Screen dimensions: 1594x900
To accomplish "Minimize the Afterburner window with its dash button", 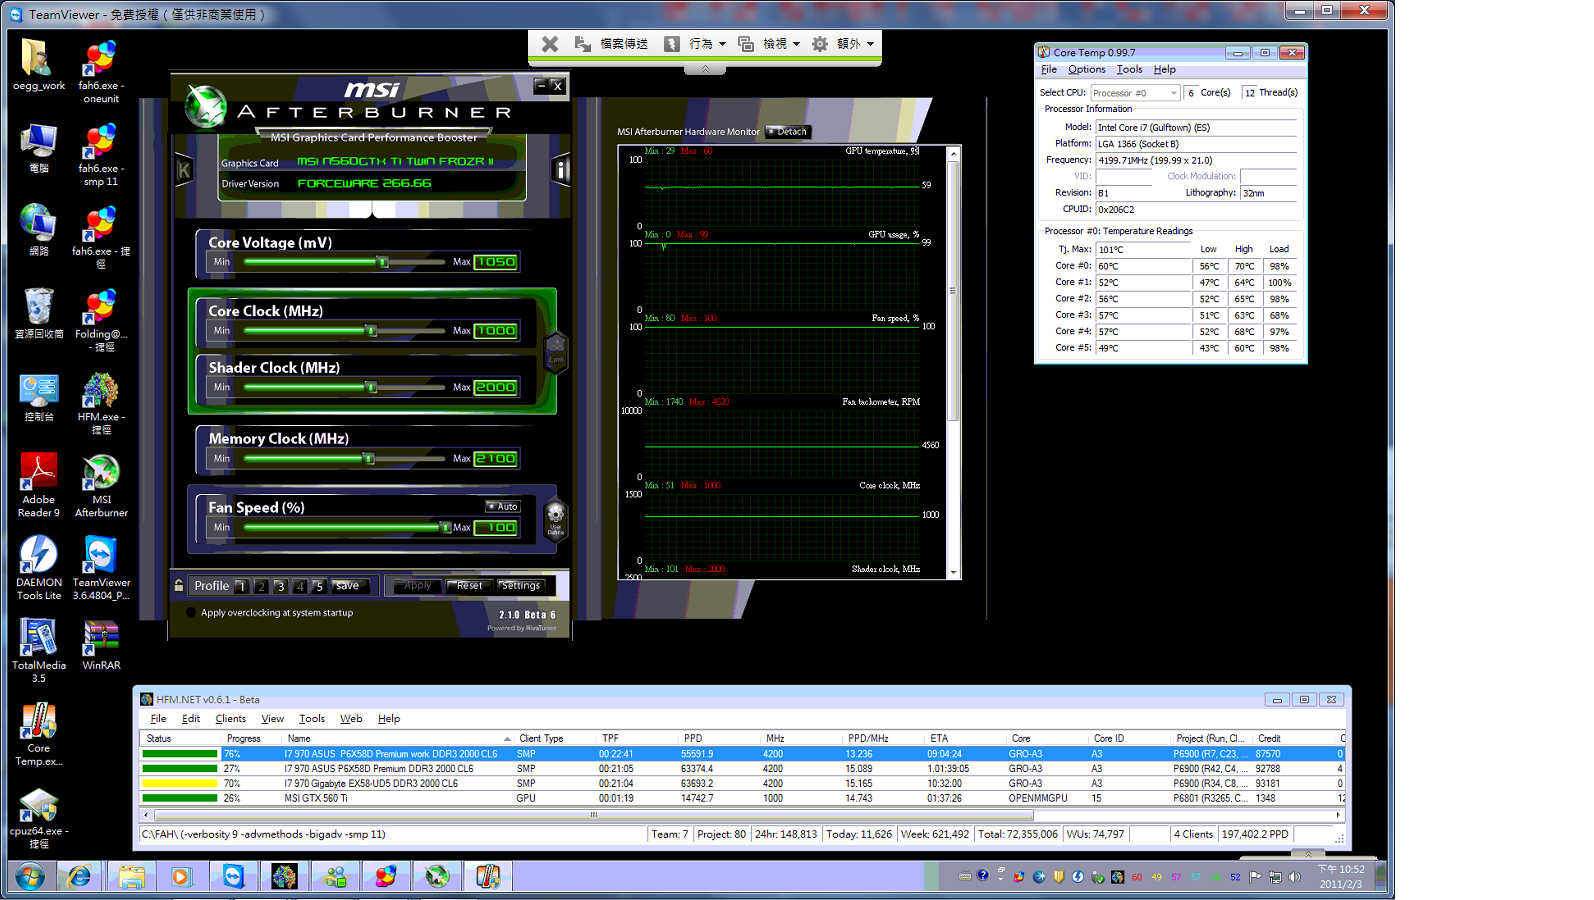I will point(540,86).
